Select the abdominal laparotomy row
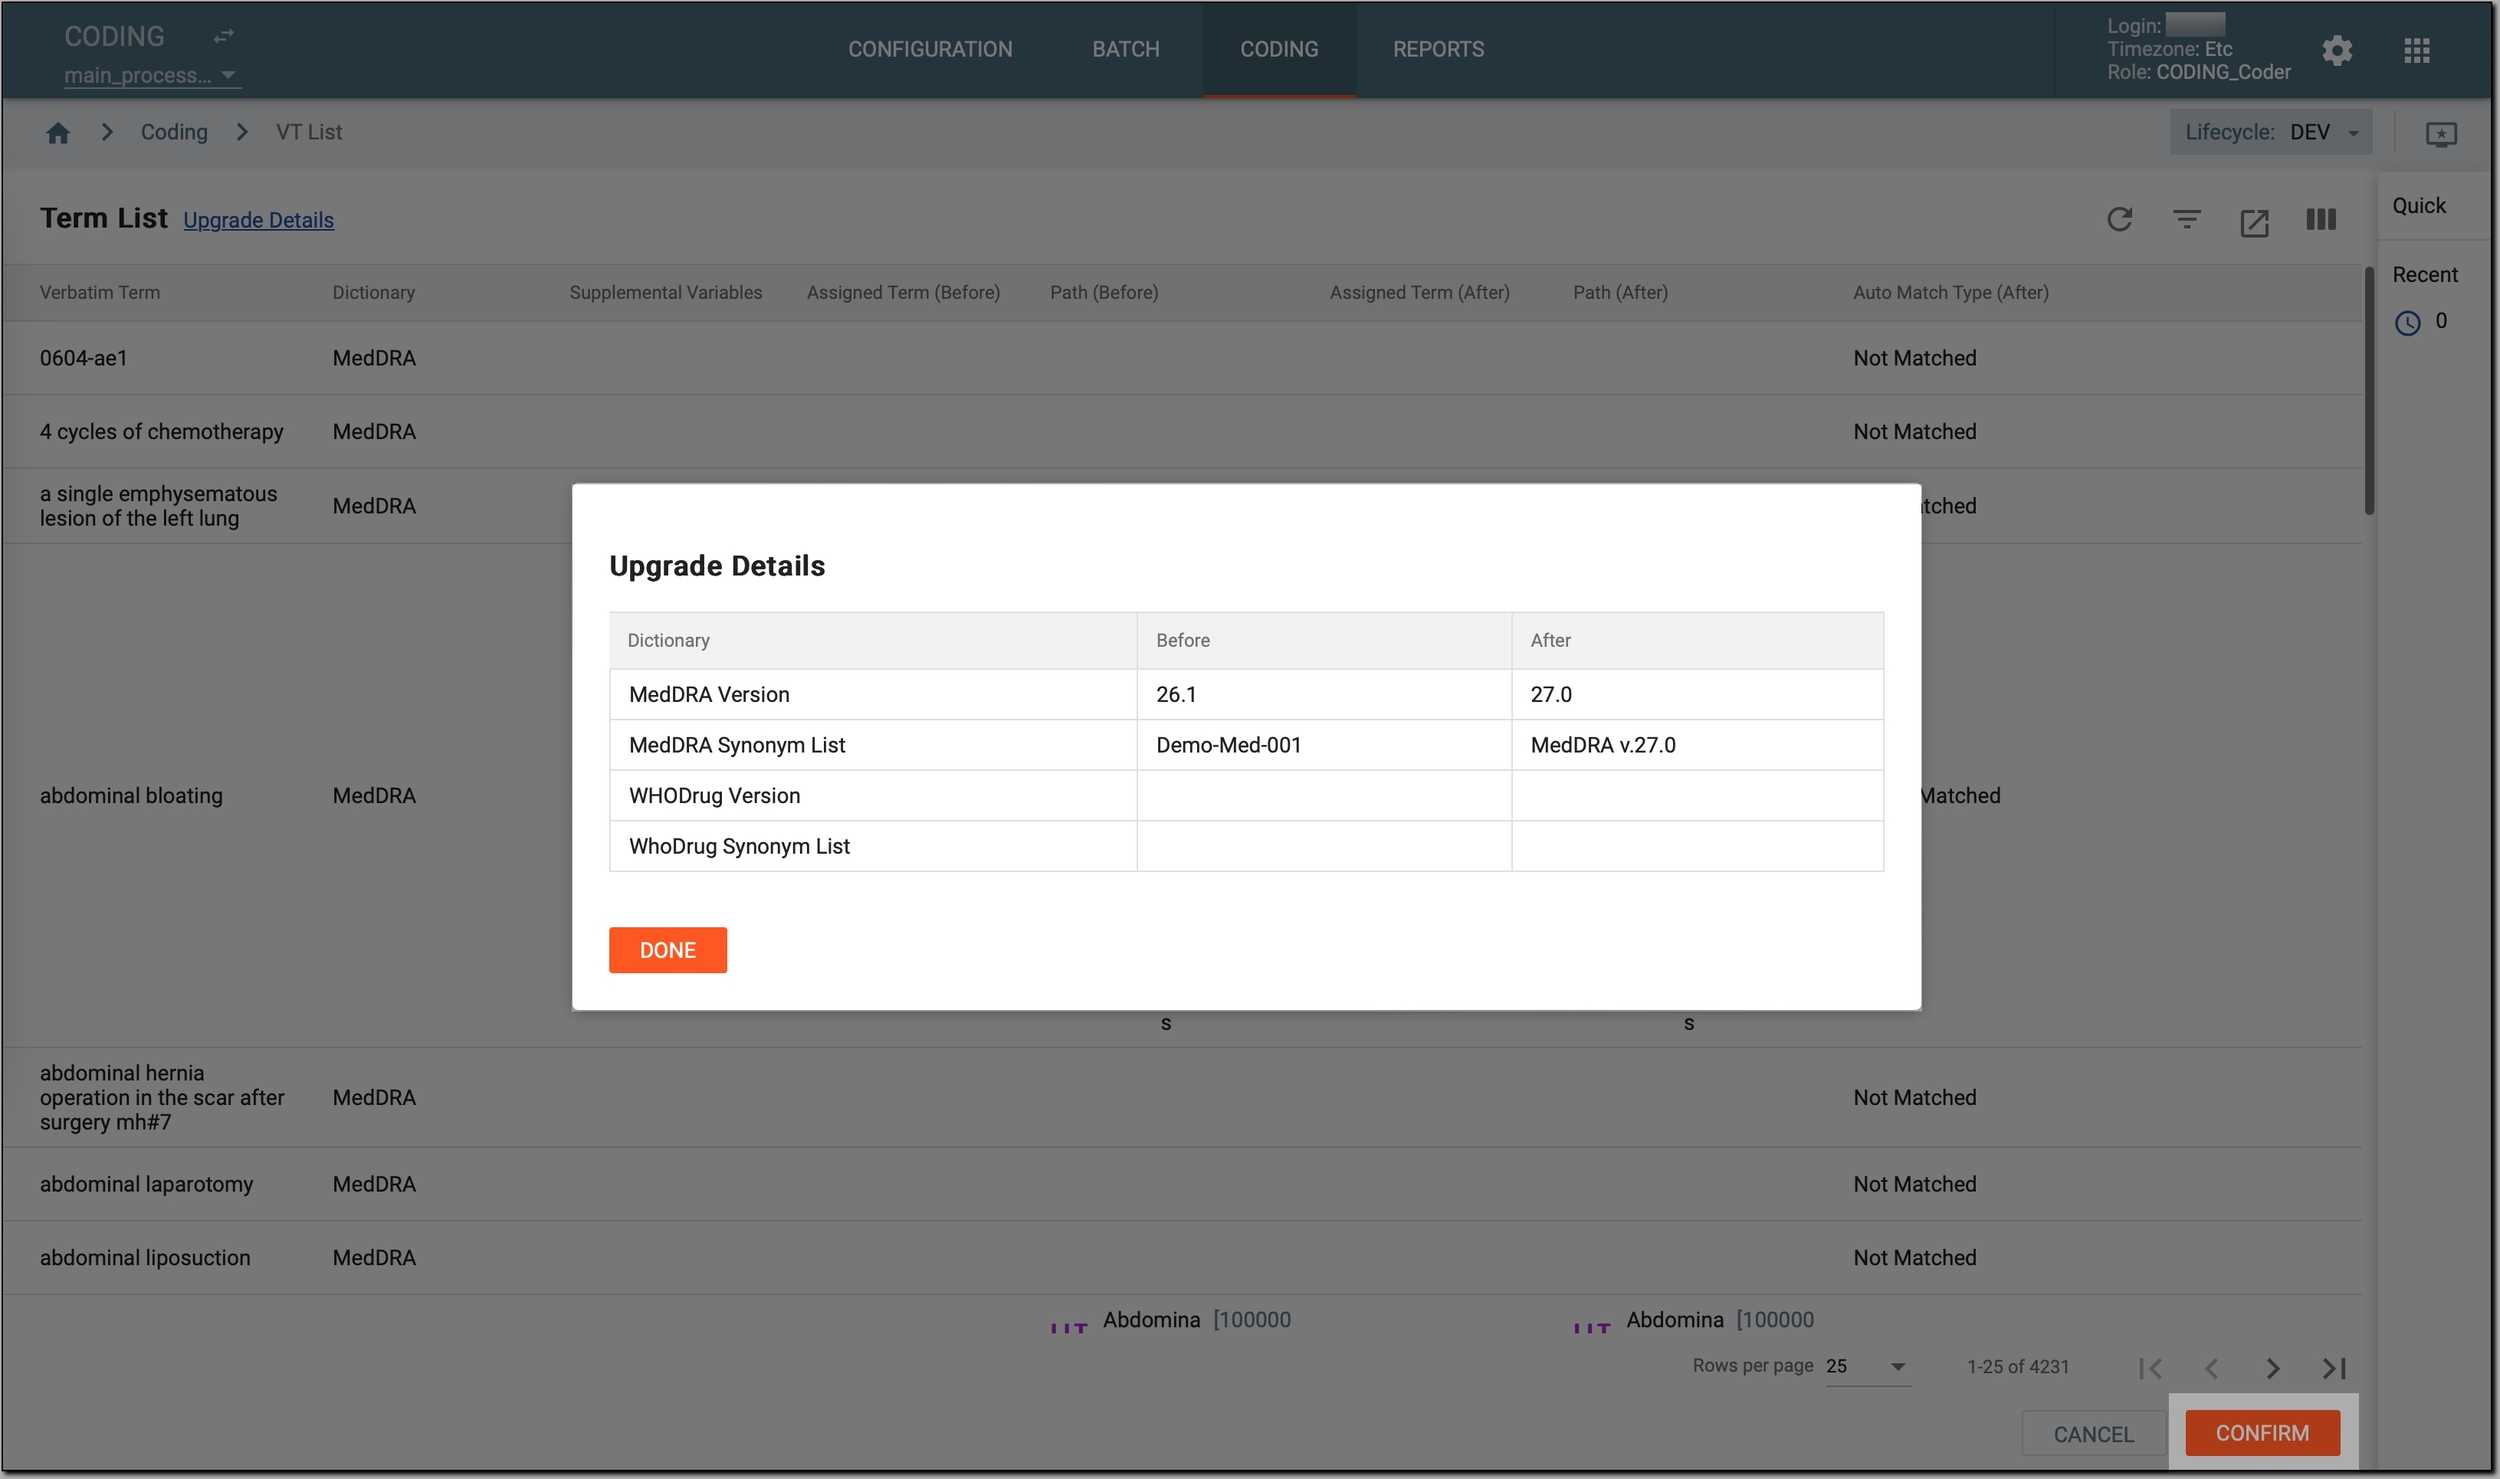Screen dimensions: 2500x1479 click(x=1182, y=1183)
